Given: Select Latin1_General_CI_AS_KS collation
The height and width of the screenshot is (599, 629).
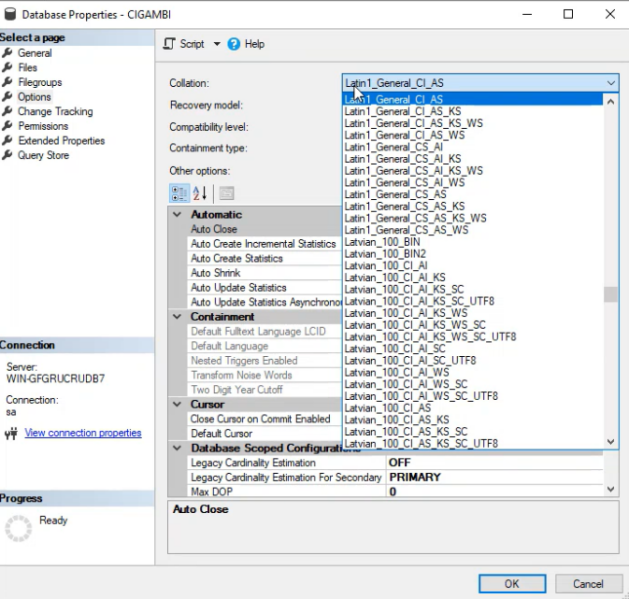Looking at the screenshot, I should tap(473, 111).
